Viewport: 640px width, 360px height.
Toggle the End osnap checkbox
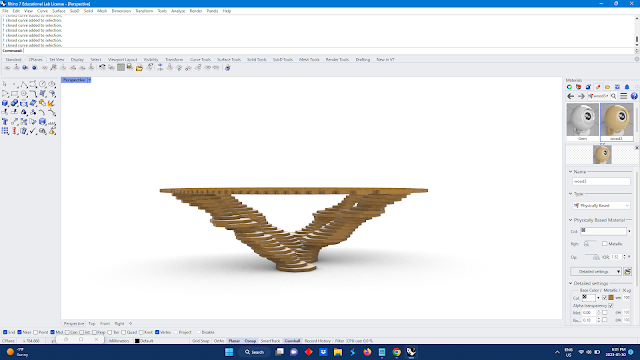tap(5, 332)
